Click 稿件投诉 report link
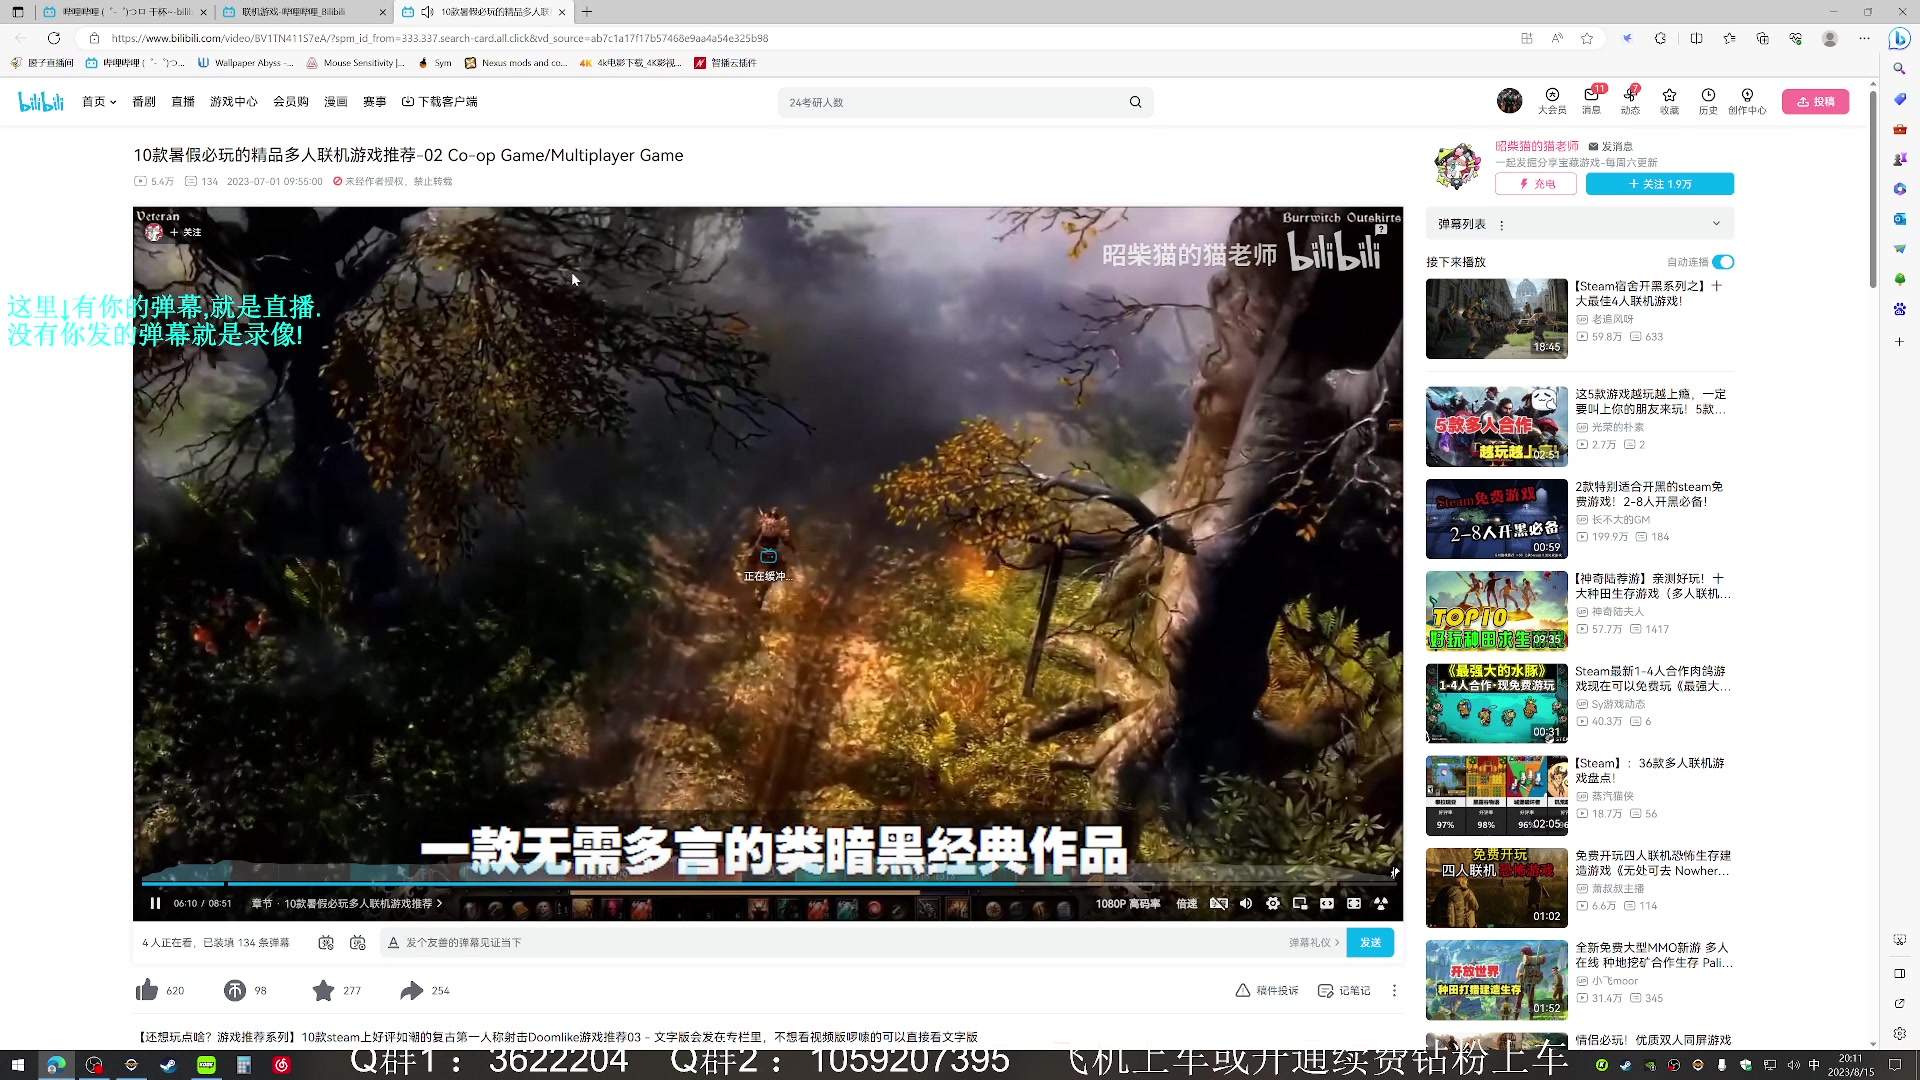This screenshot has width=1920, height=1080. pyautogui.click(x=1267, y=990)
